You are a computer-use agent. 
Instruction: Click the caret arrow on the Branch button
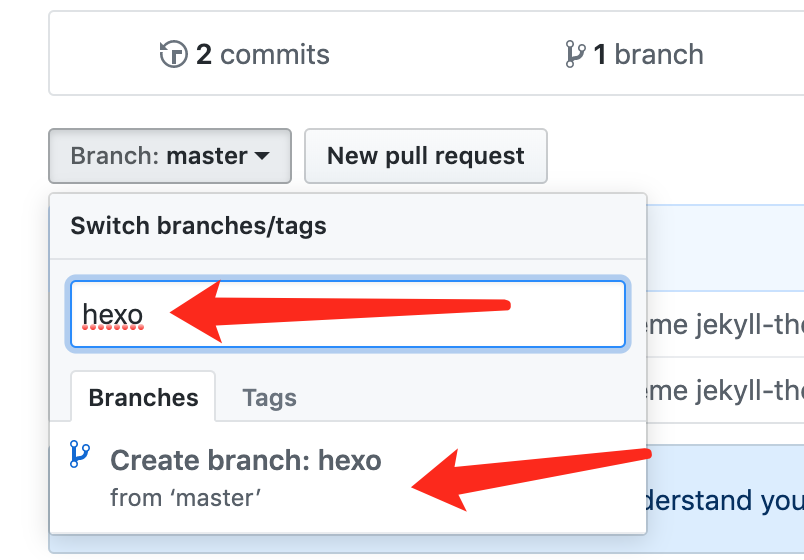pos(262,157)
